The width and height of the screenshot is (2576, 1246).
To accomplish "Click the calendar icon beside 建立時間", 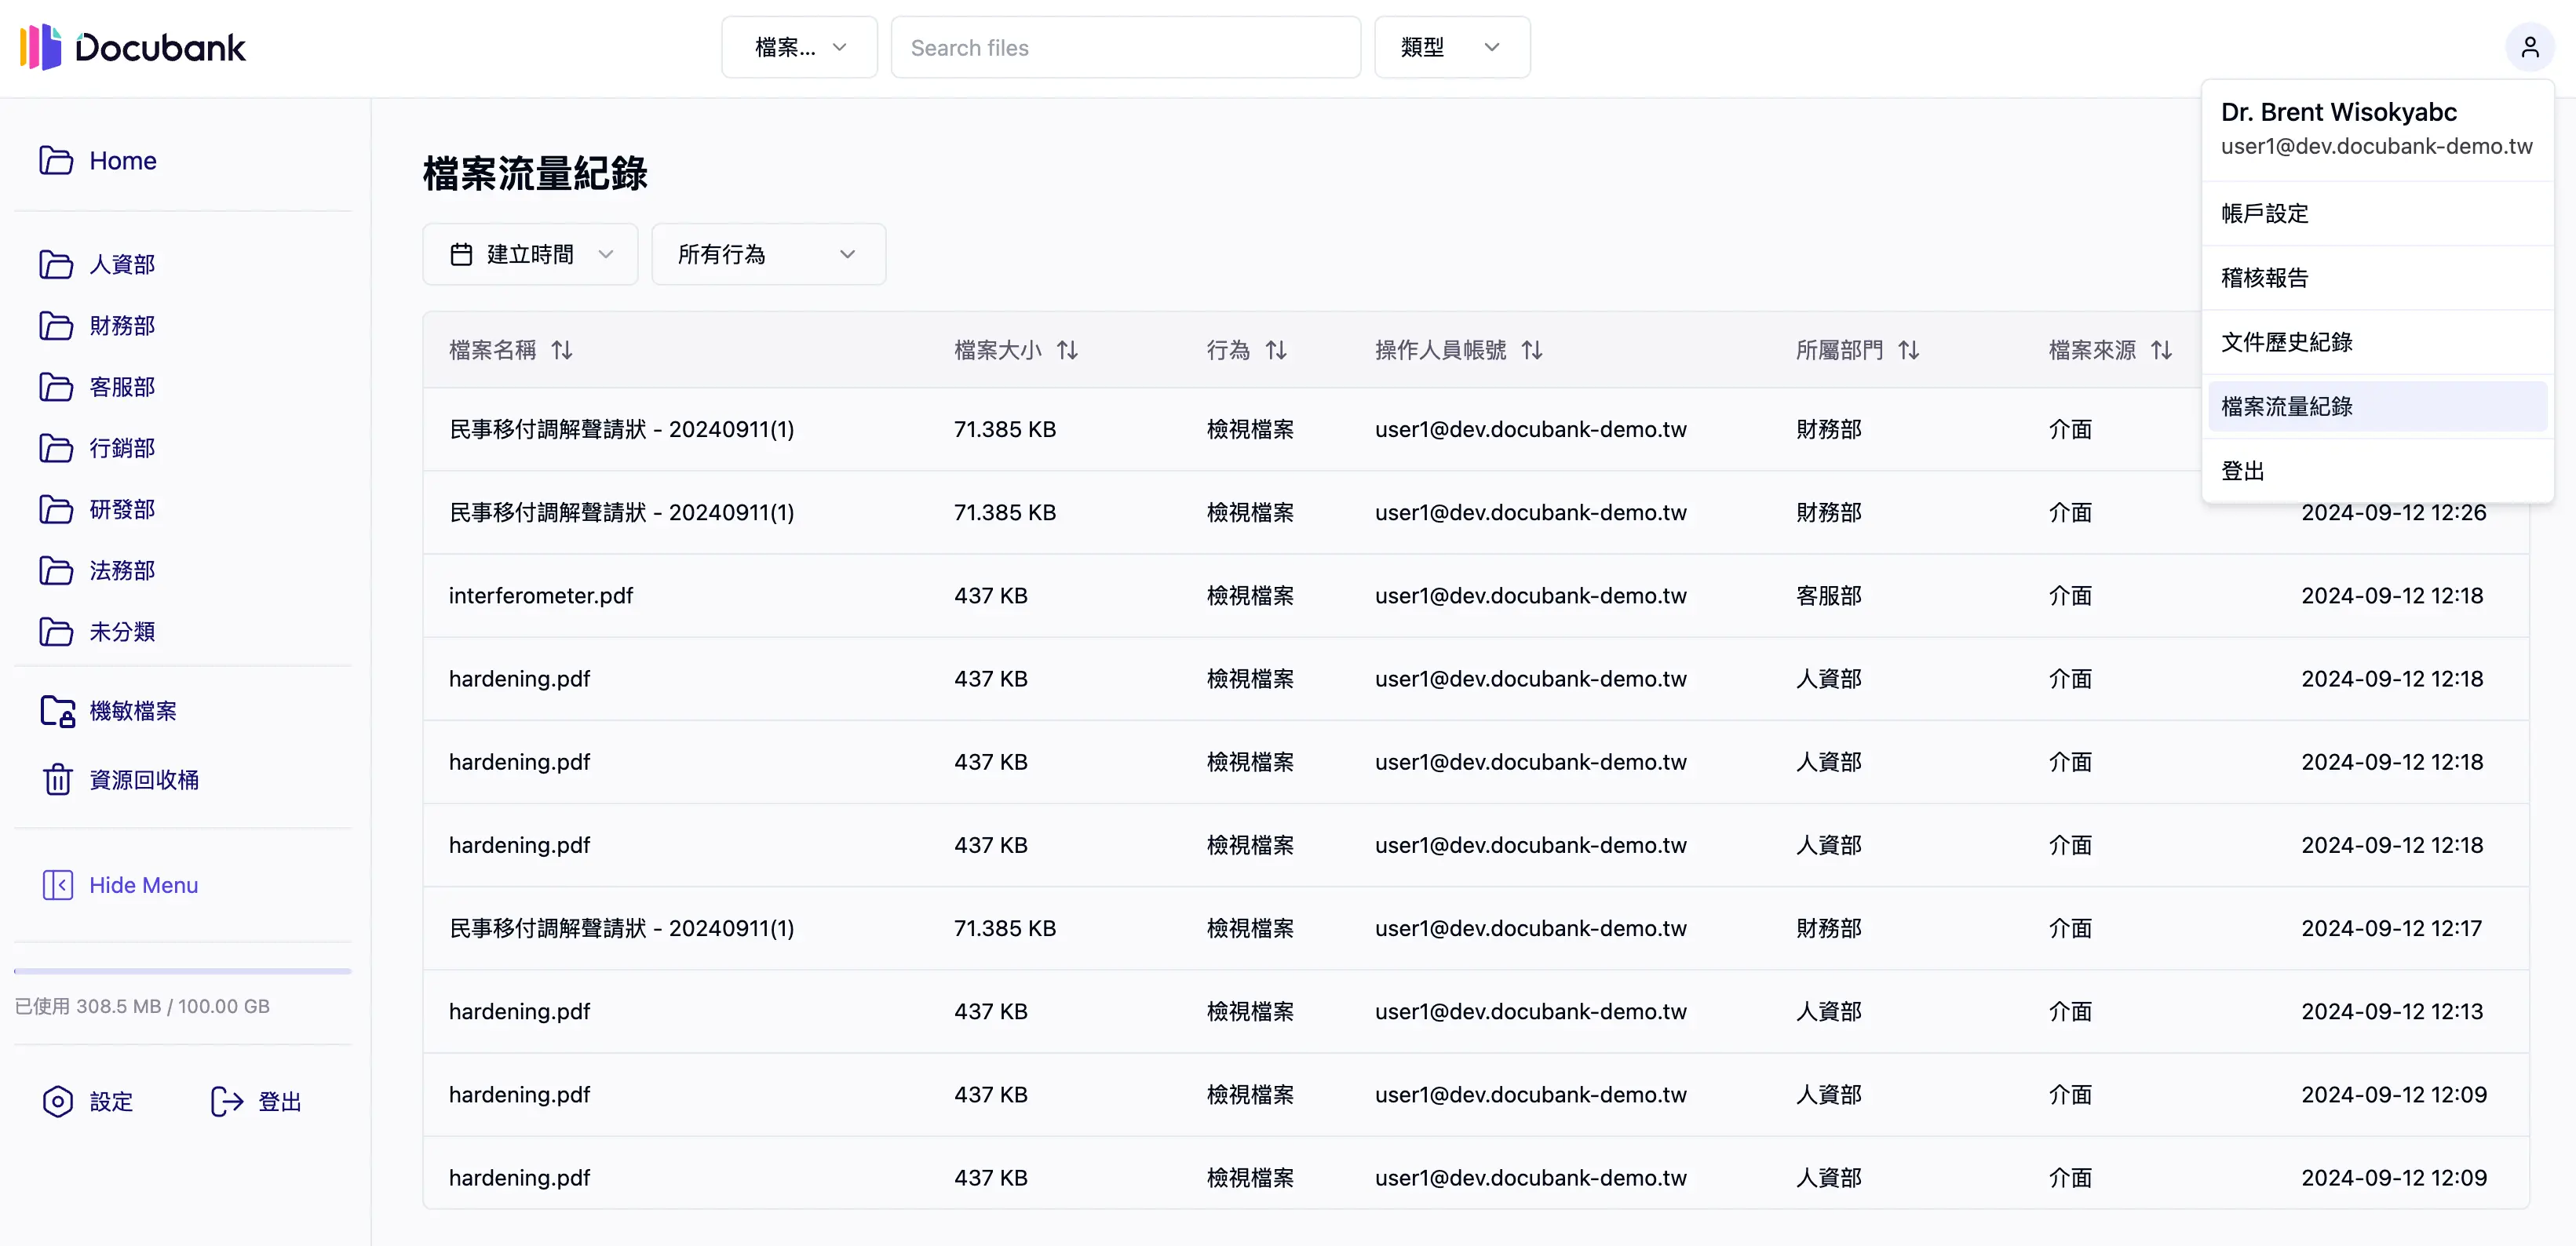I will point(462,254).
